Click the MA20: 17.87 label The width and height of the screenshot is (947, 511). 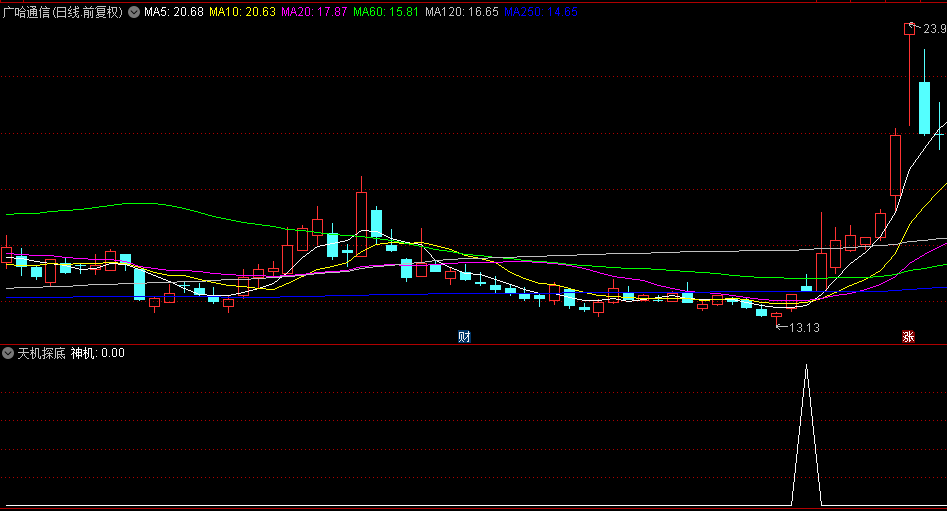coord(314,12)
